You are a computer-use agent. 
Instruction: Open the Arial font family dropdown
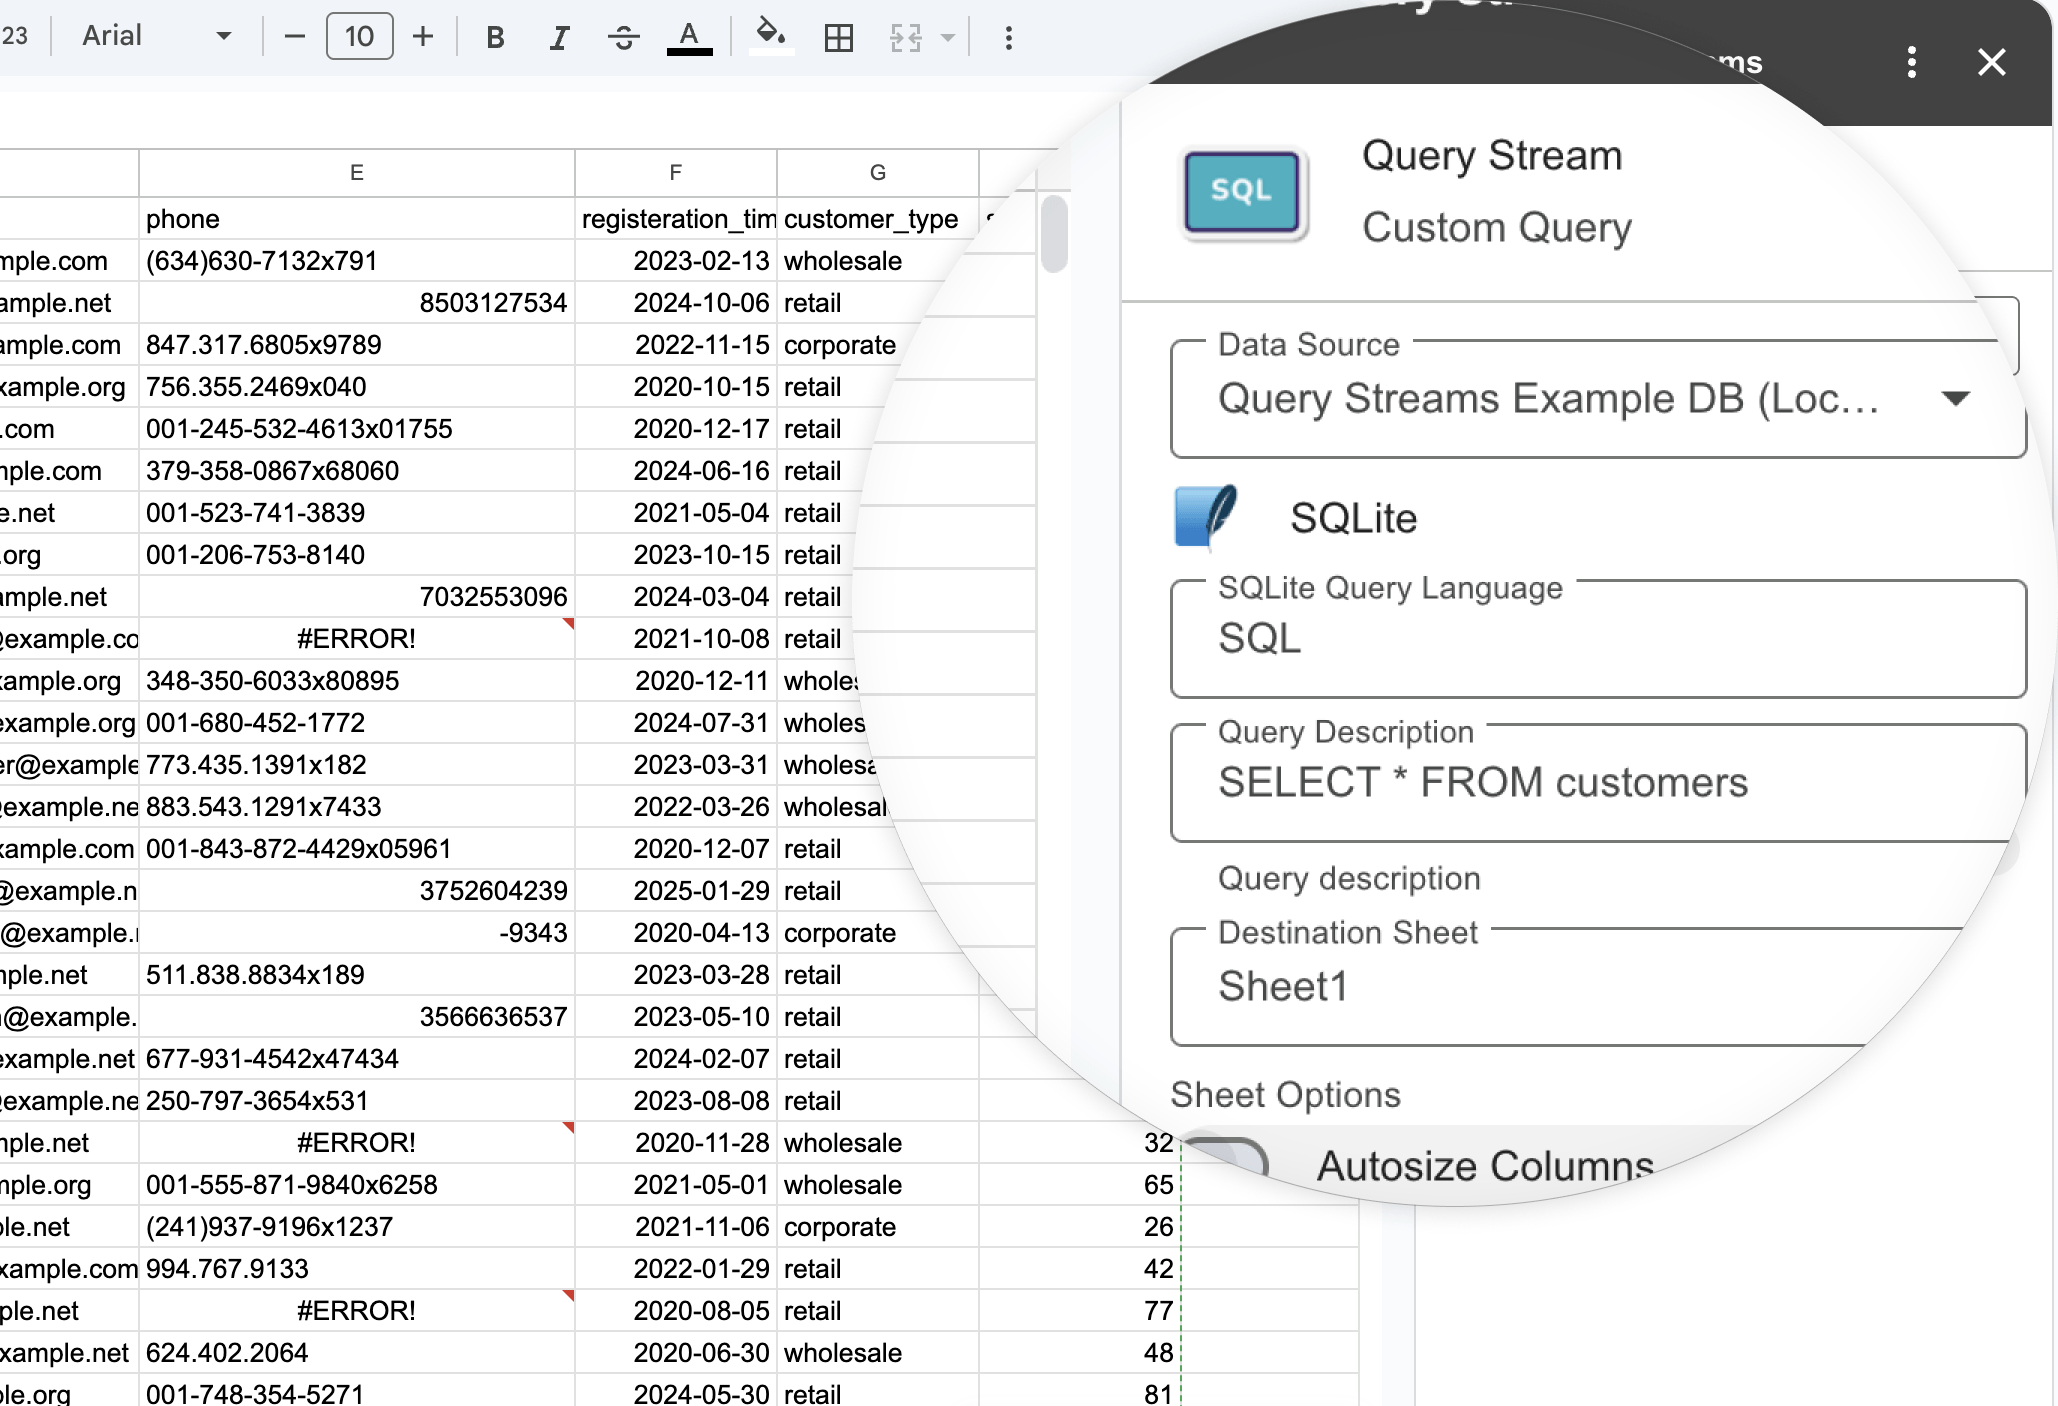[x=160, y=36]
